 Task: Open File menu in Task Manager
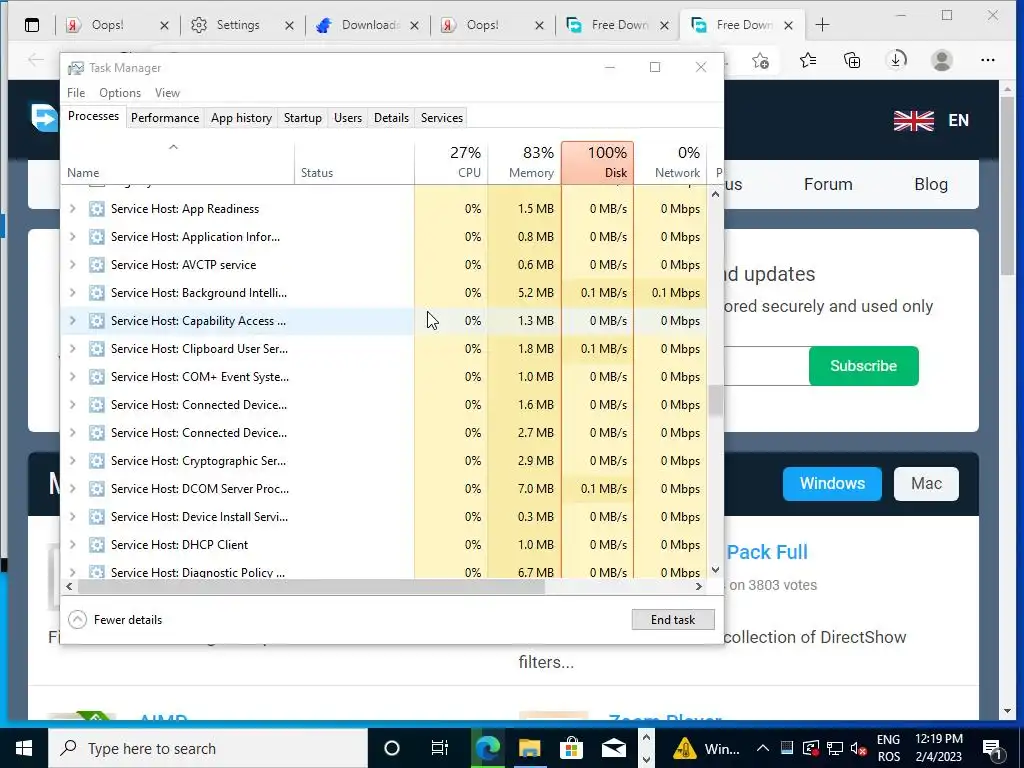[x=76, y=93]
